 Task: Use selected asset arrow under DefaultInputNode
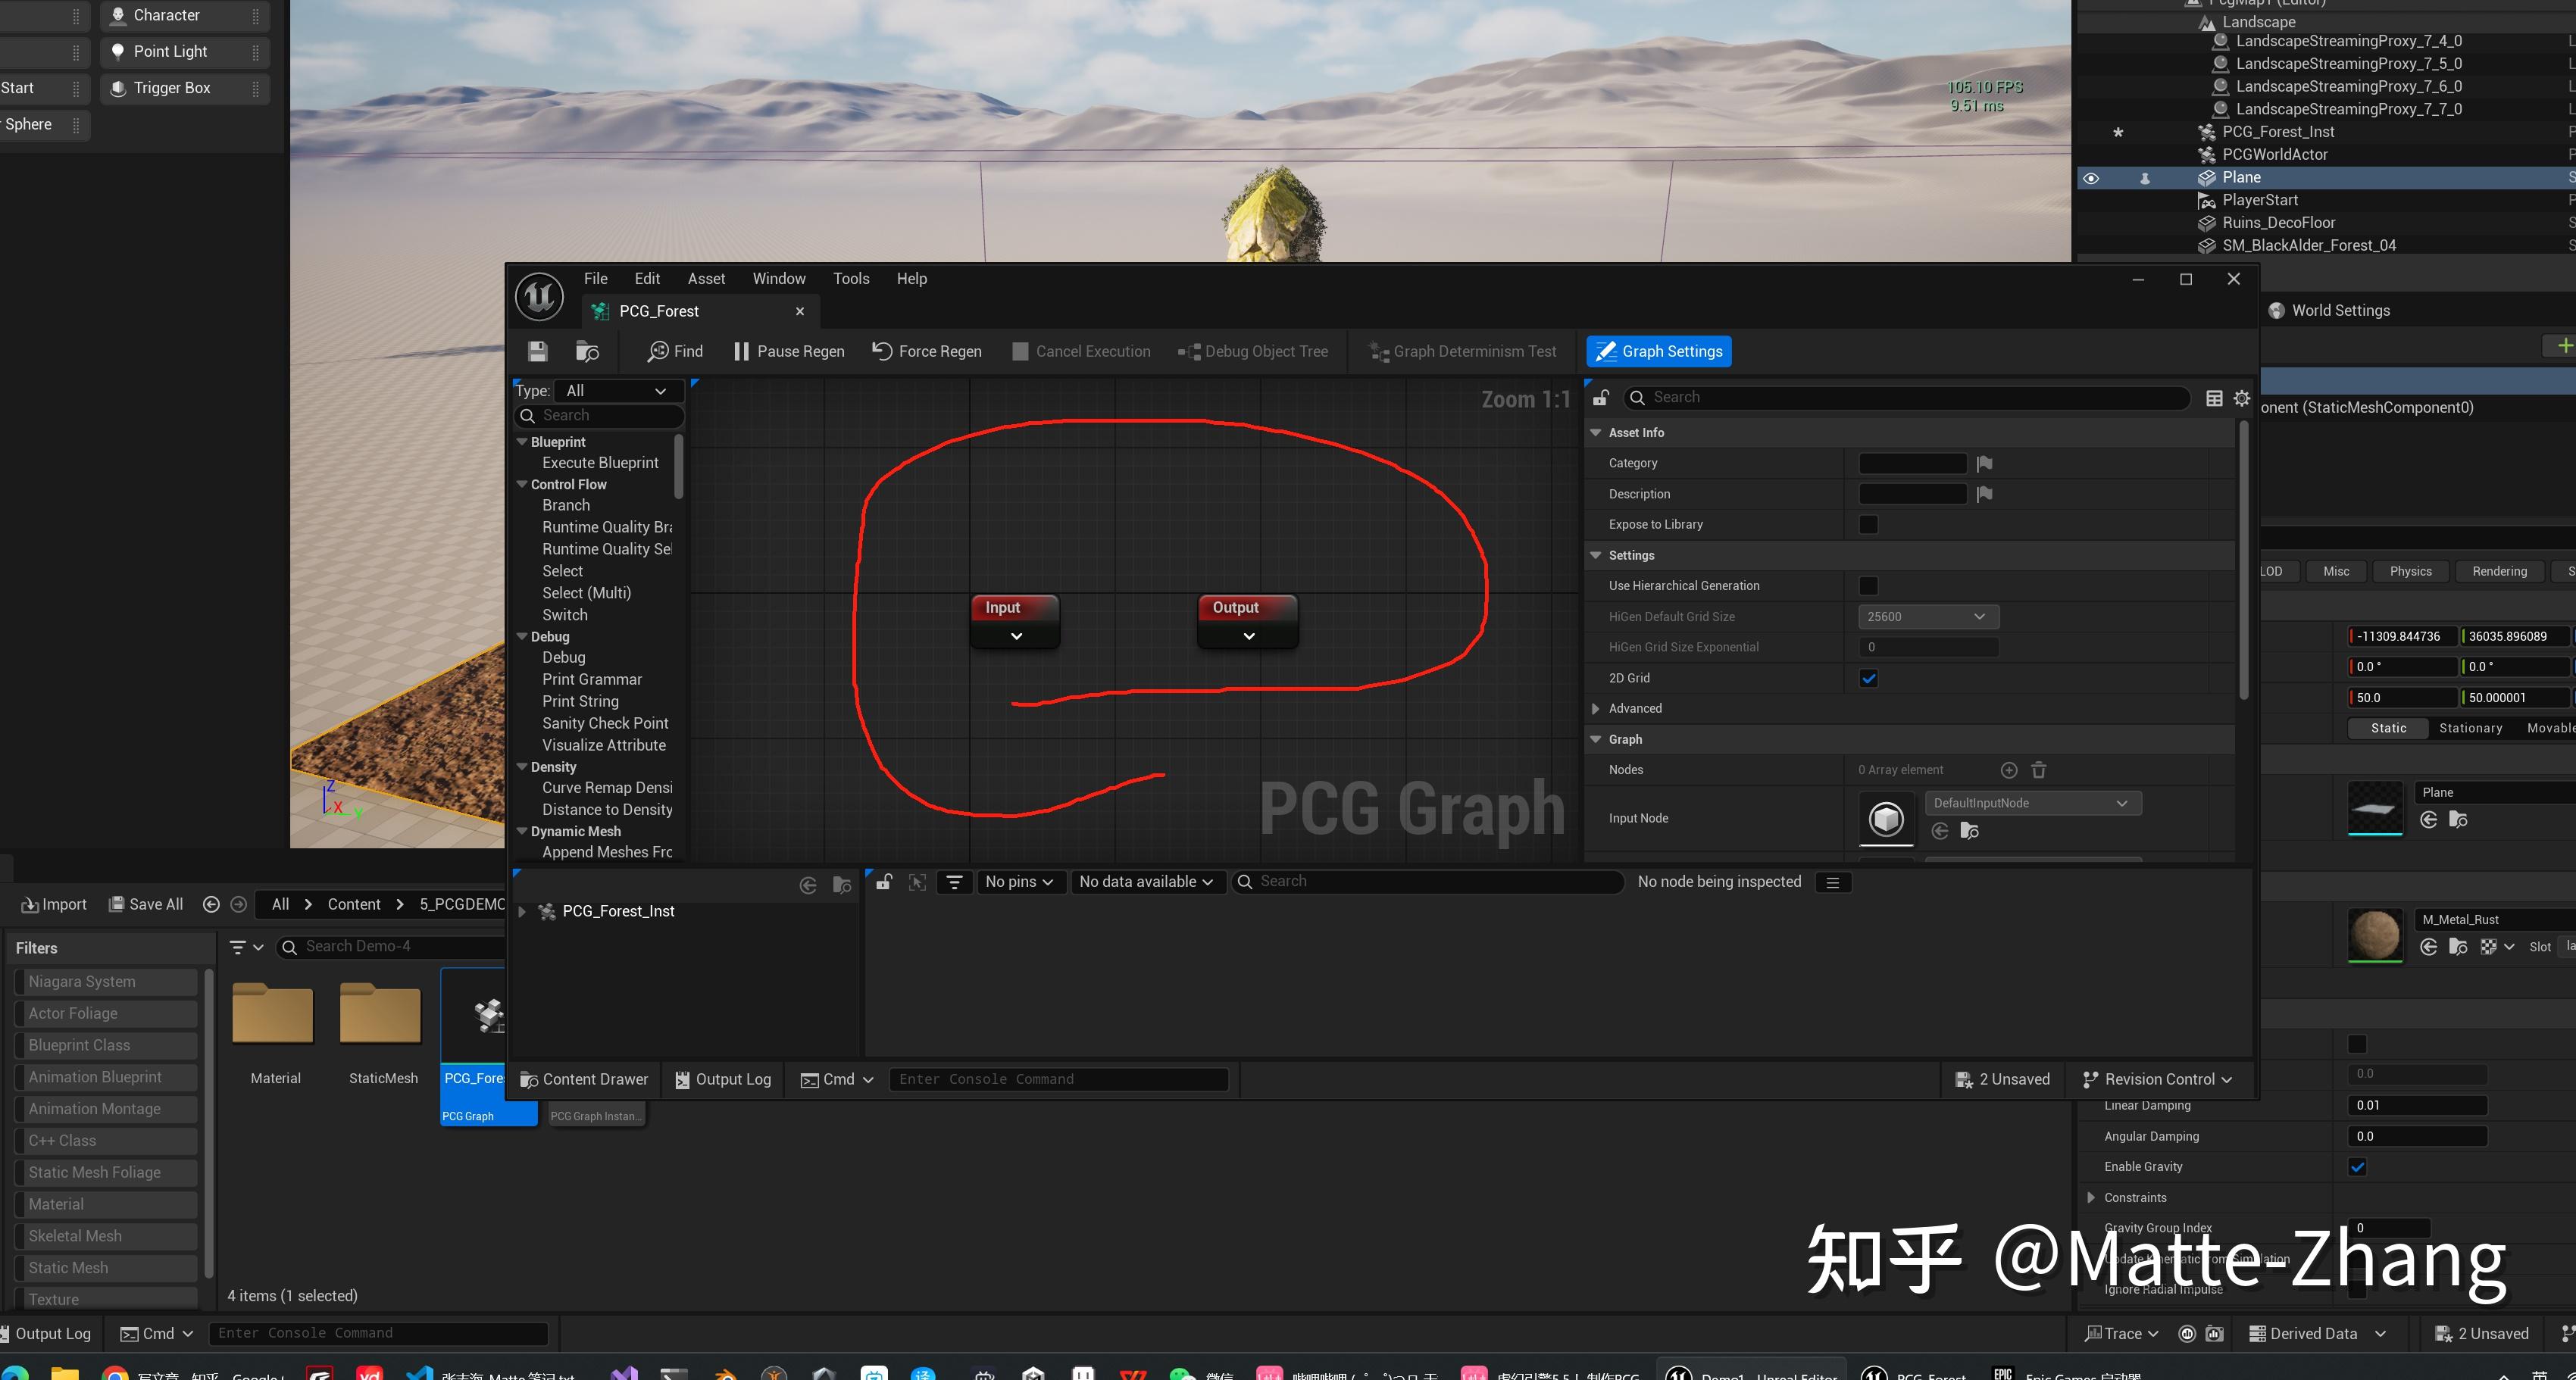pyautogui.click(x=1939, y=831)
